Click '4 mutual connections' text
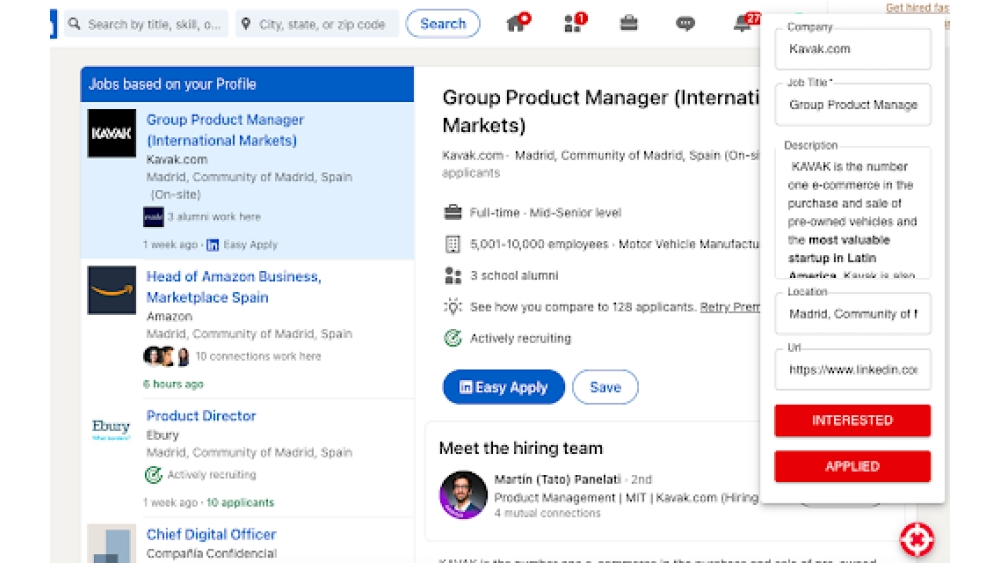The height and width of the screenshot is (563, 1000). click(547, 513)
